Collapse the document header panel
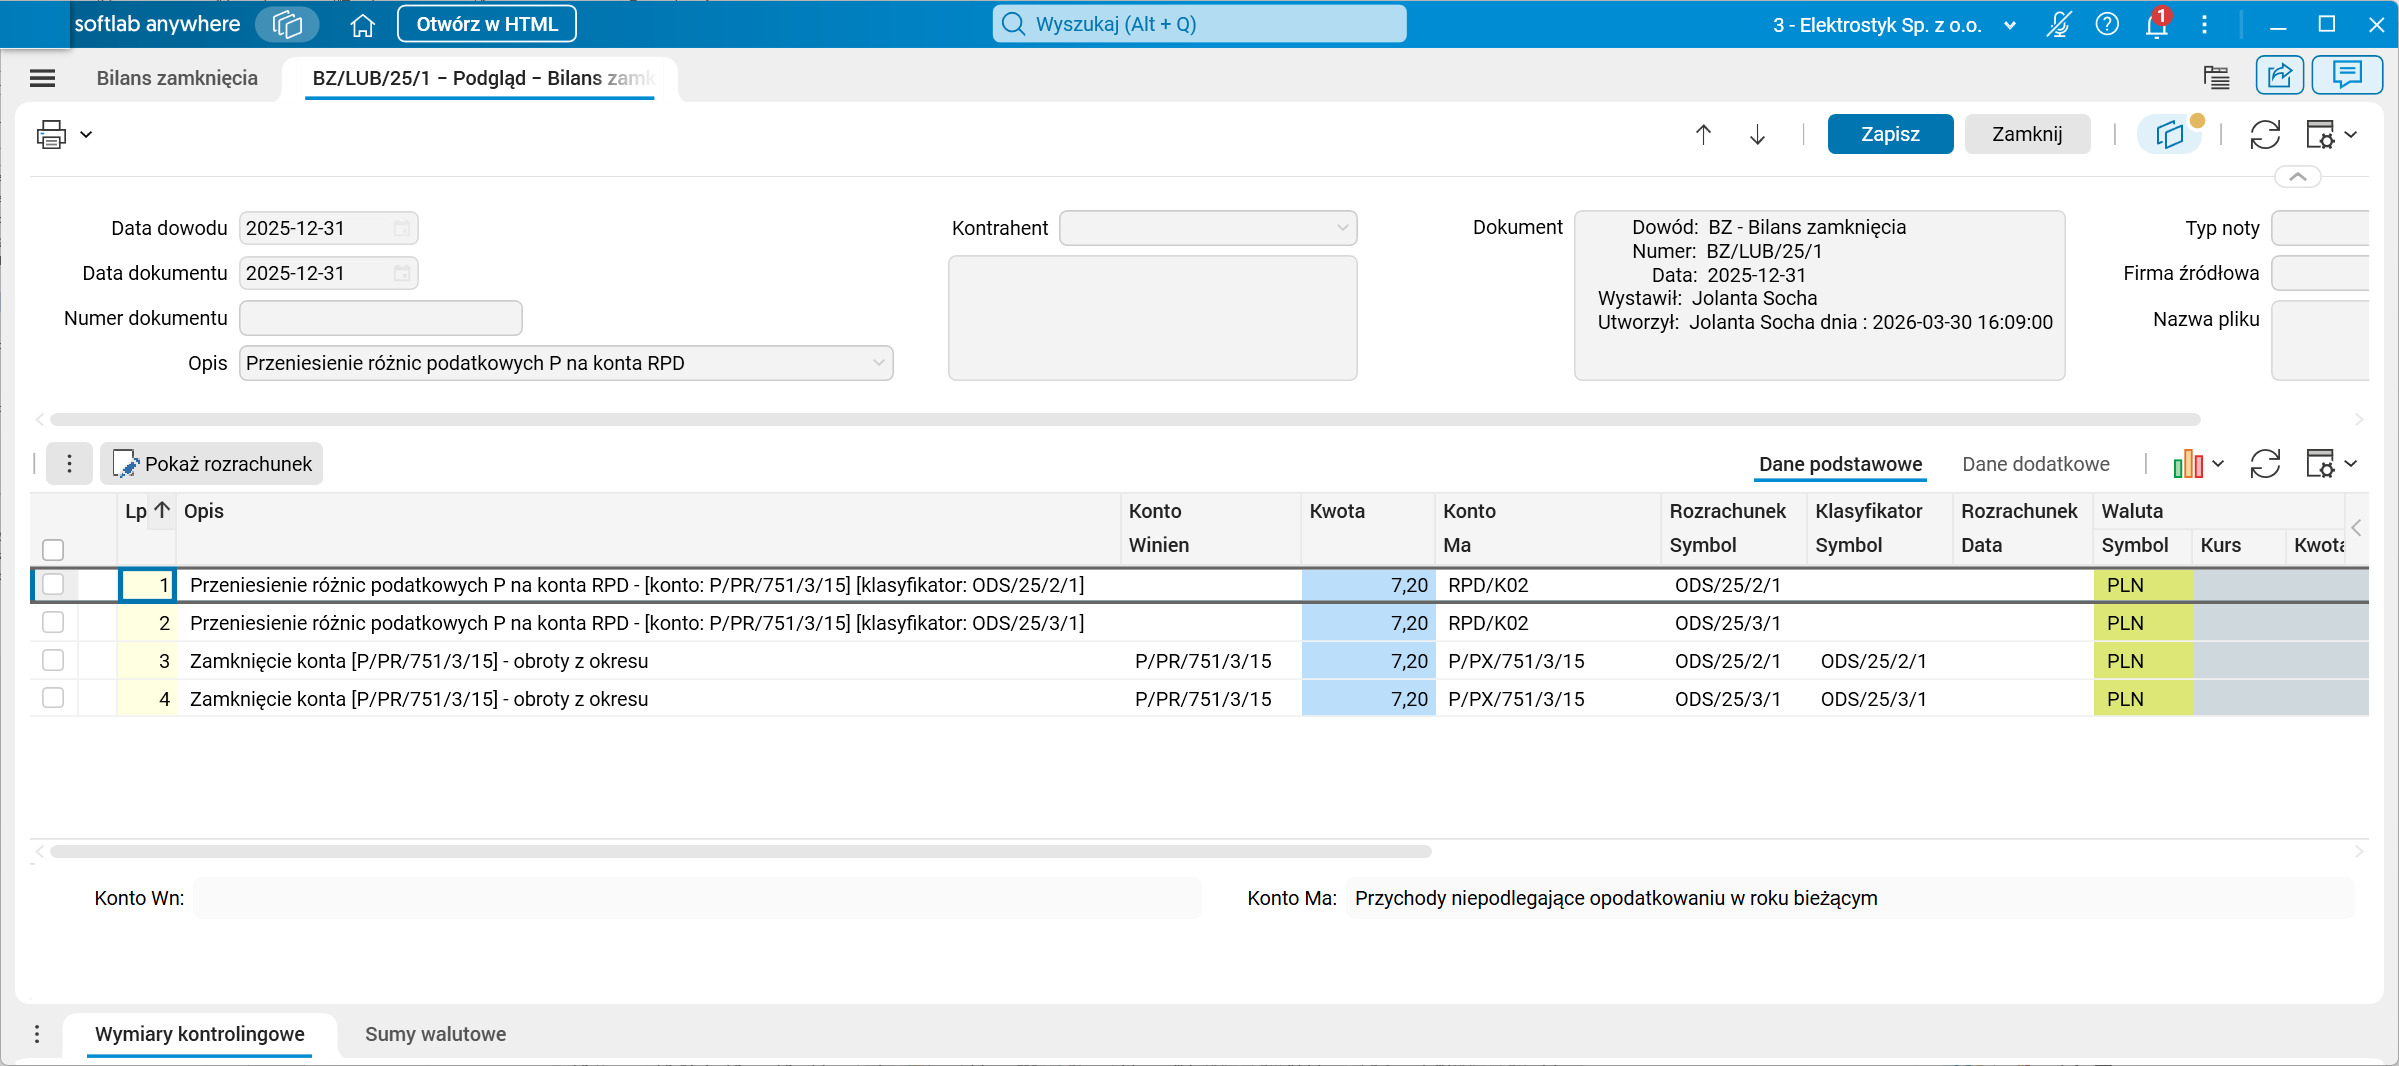The width and height of the screenshot is (2399, 1066). (x=2298, y=177)
